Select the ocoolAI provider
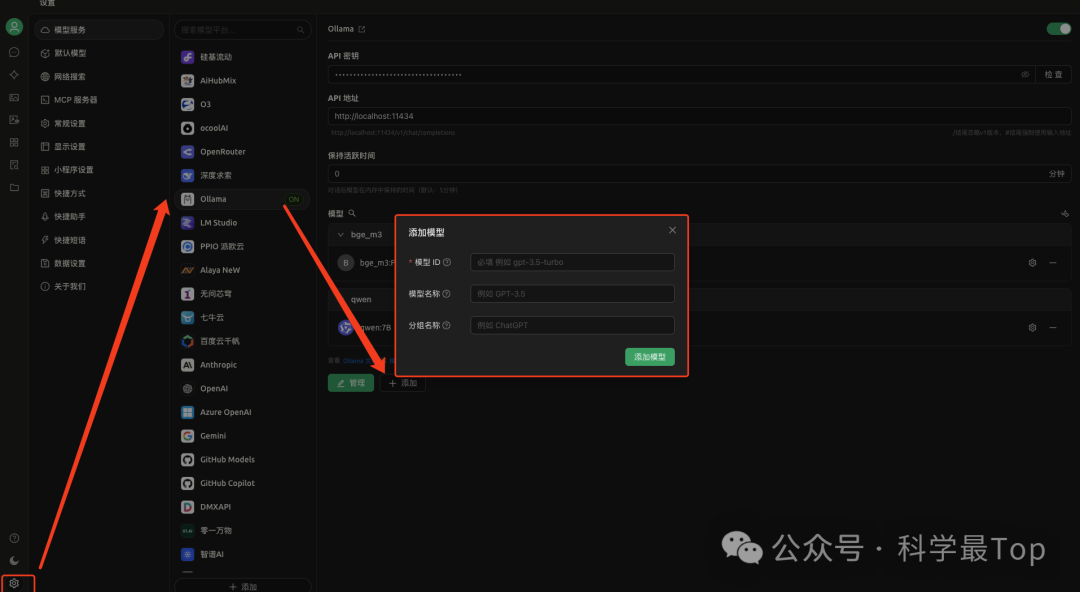This screenshot has height=592, width=1080. pyautogui.click(x=242, y=128)
